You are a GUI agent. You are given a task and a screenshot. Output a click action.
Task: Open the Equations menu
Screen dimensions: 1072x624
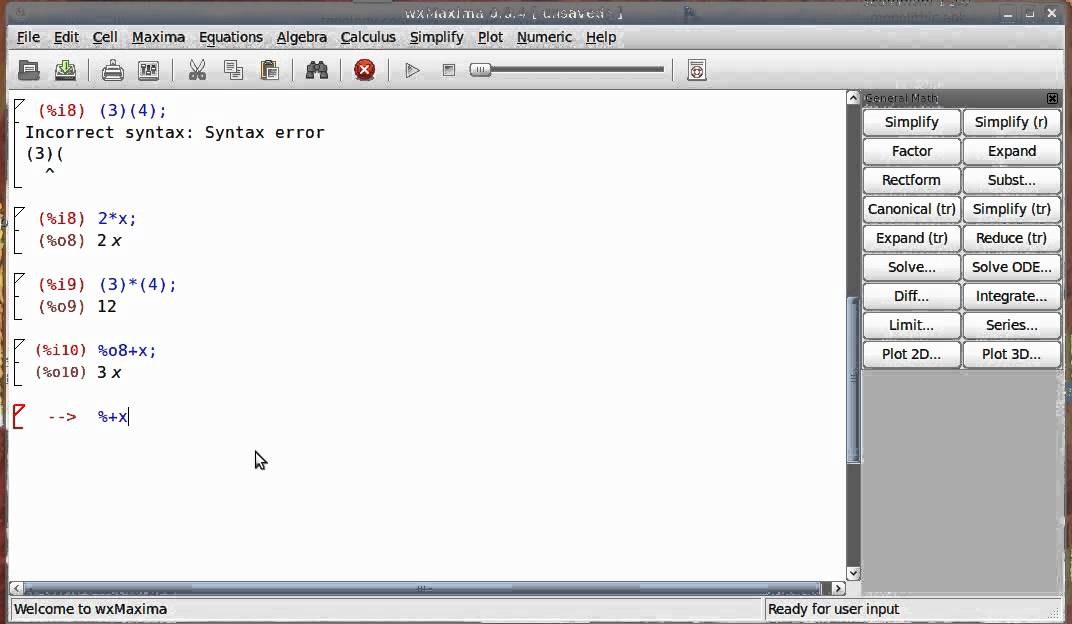point(231,37)
